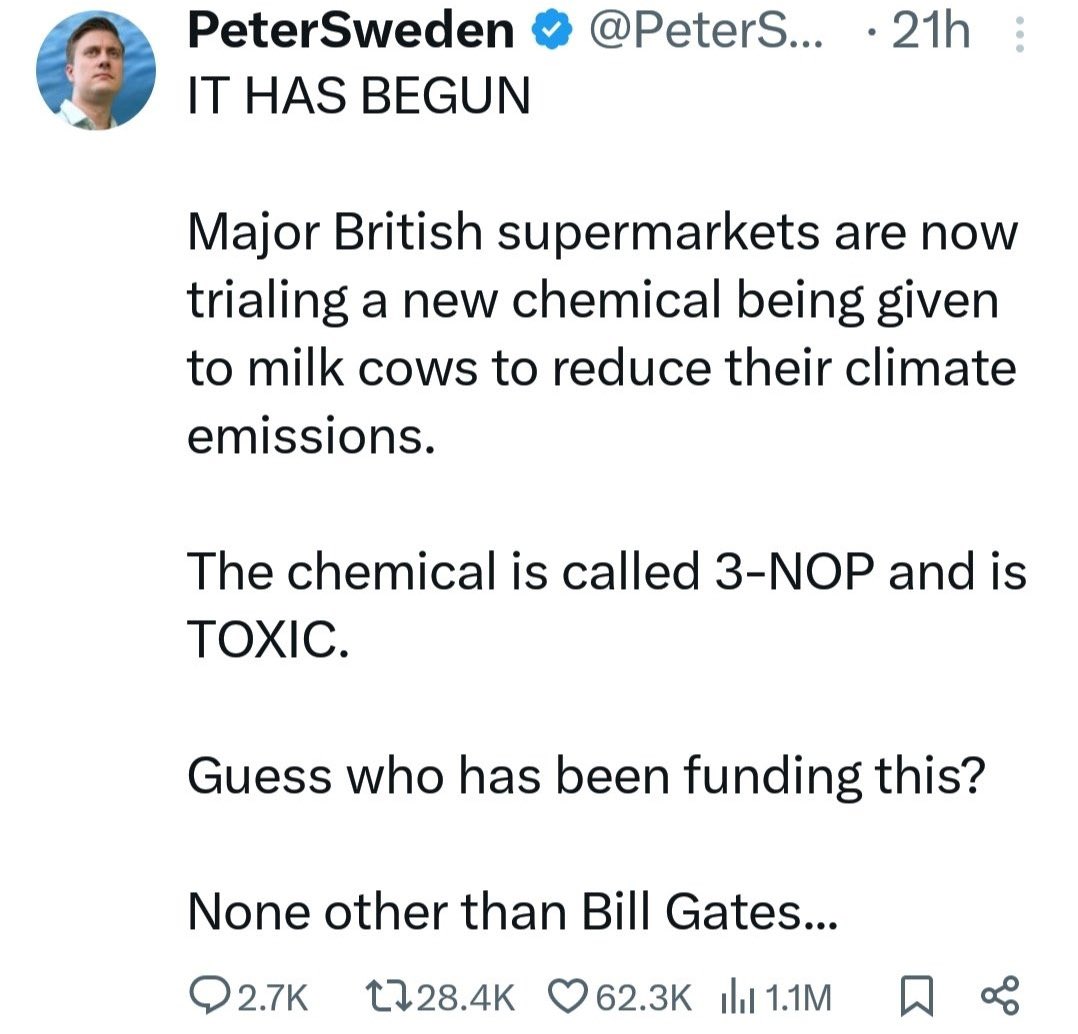Bookmark this tweet
Screen dimensions: 1078x1034
point(909,995)
